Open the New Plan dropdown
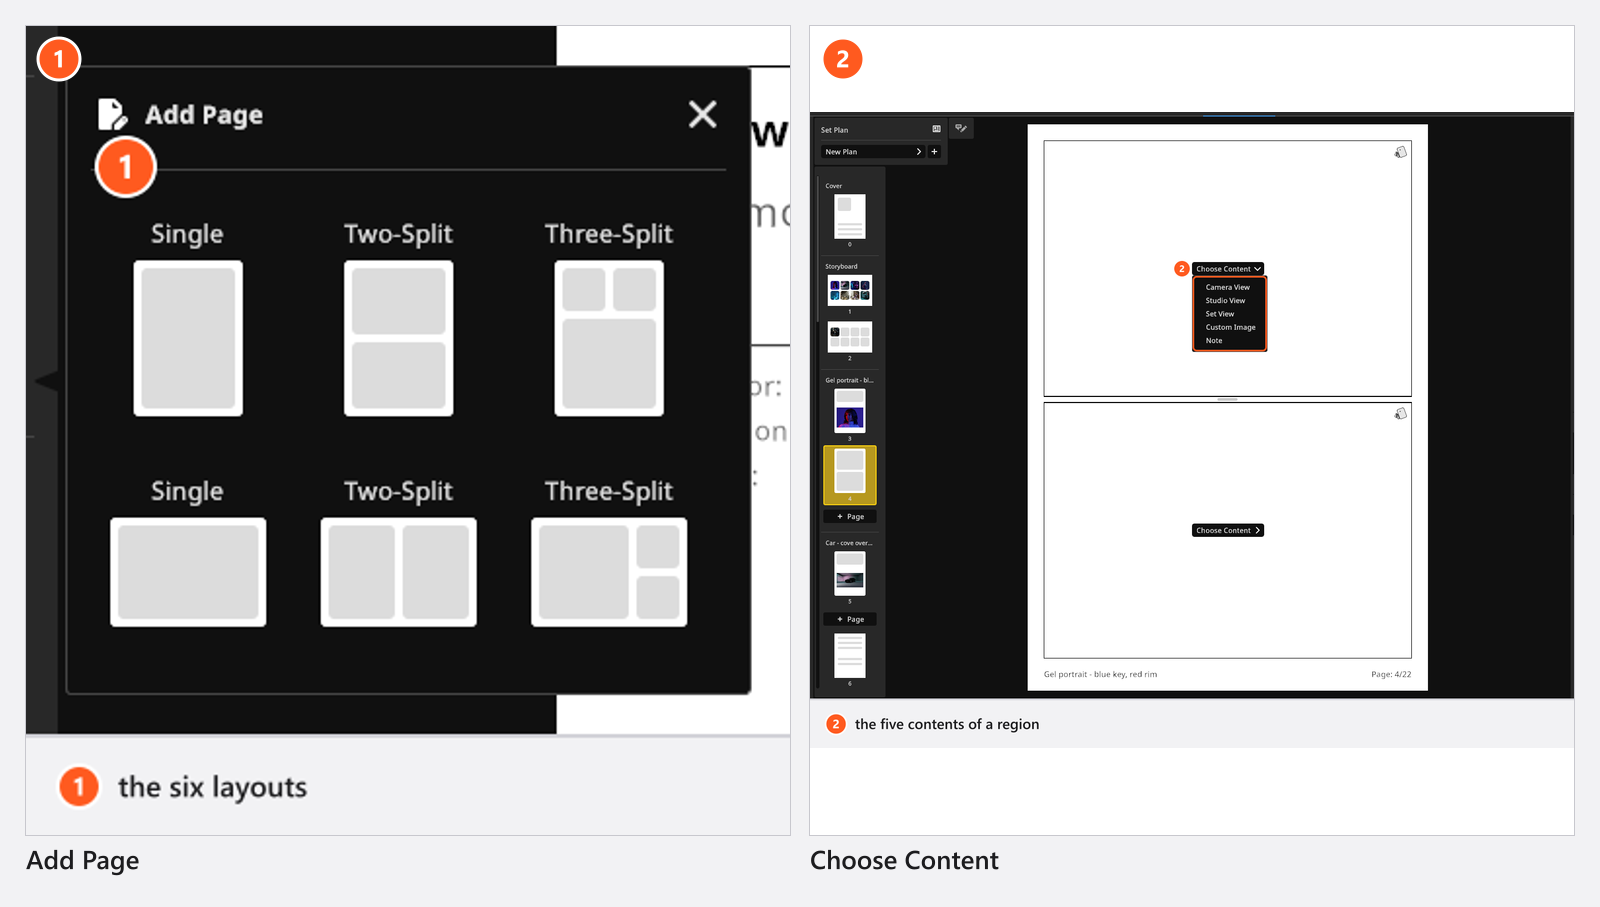Viewport: 1600px width, 907px height. point(873,152)
